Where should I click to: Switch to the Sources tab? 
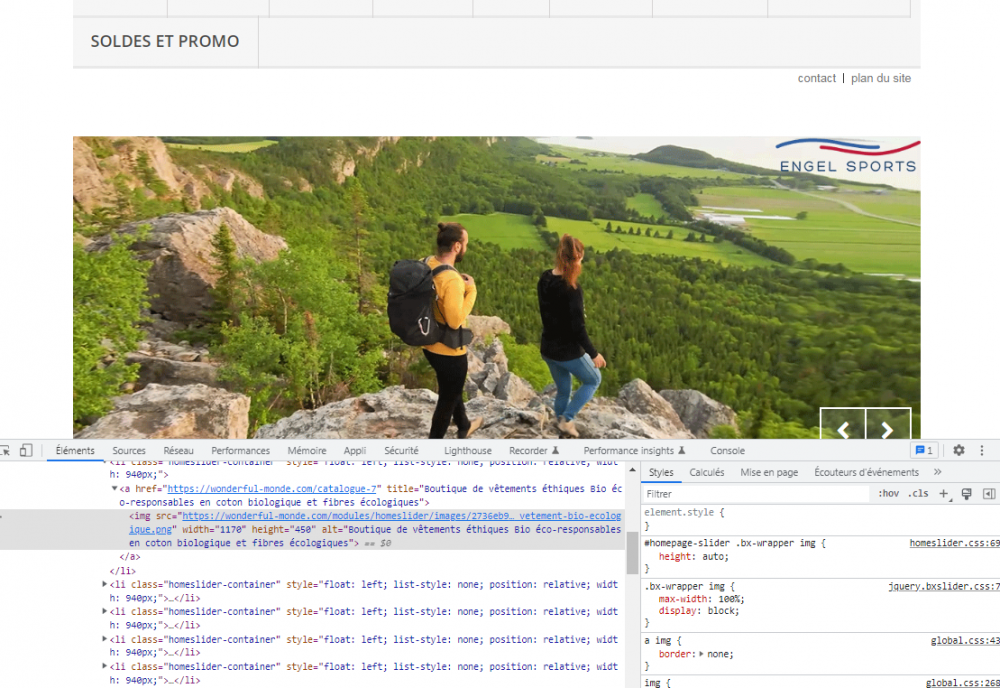click(x=129, y=450)
